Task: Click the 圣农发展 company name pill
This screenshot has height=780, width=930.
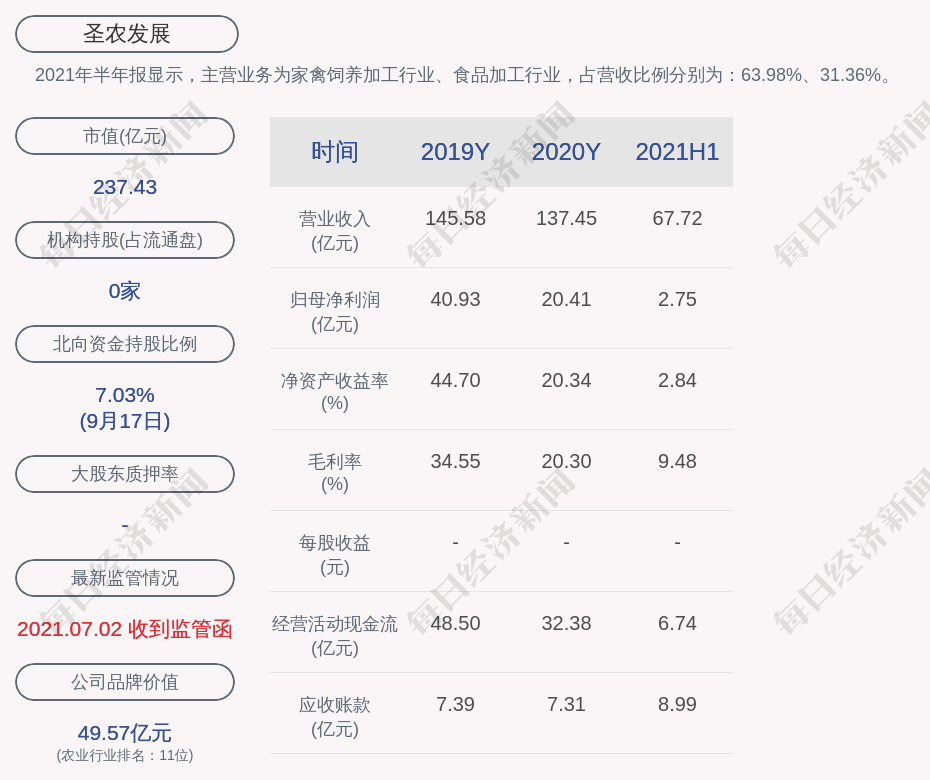Action: pos(126,34)
